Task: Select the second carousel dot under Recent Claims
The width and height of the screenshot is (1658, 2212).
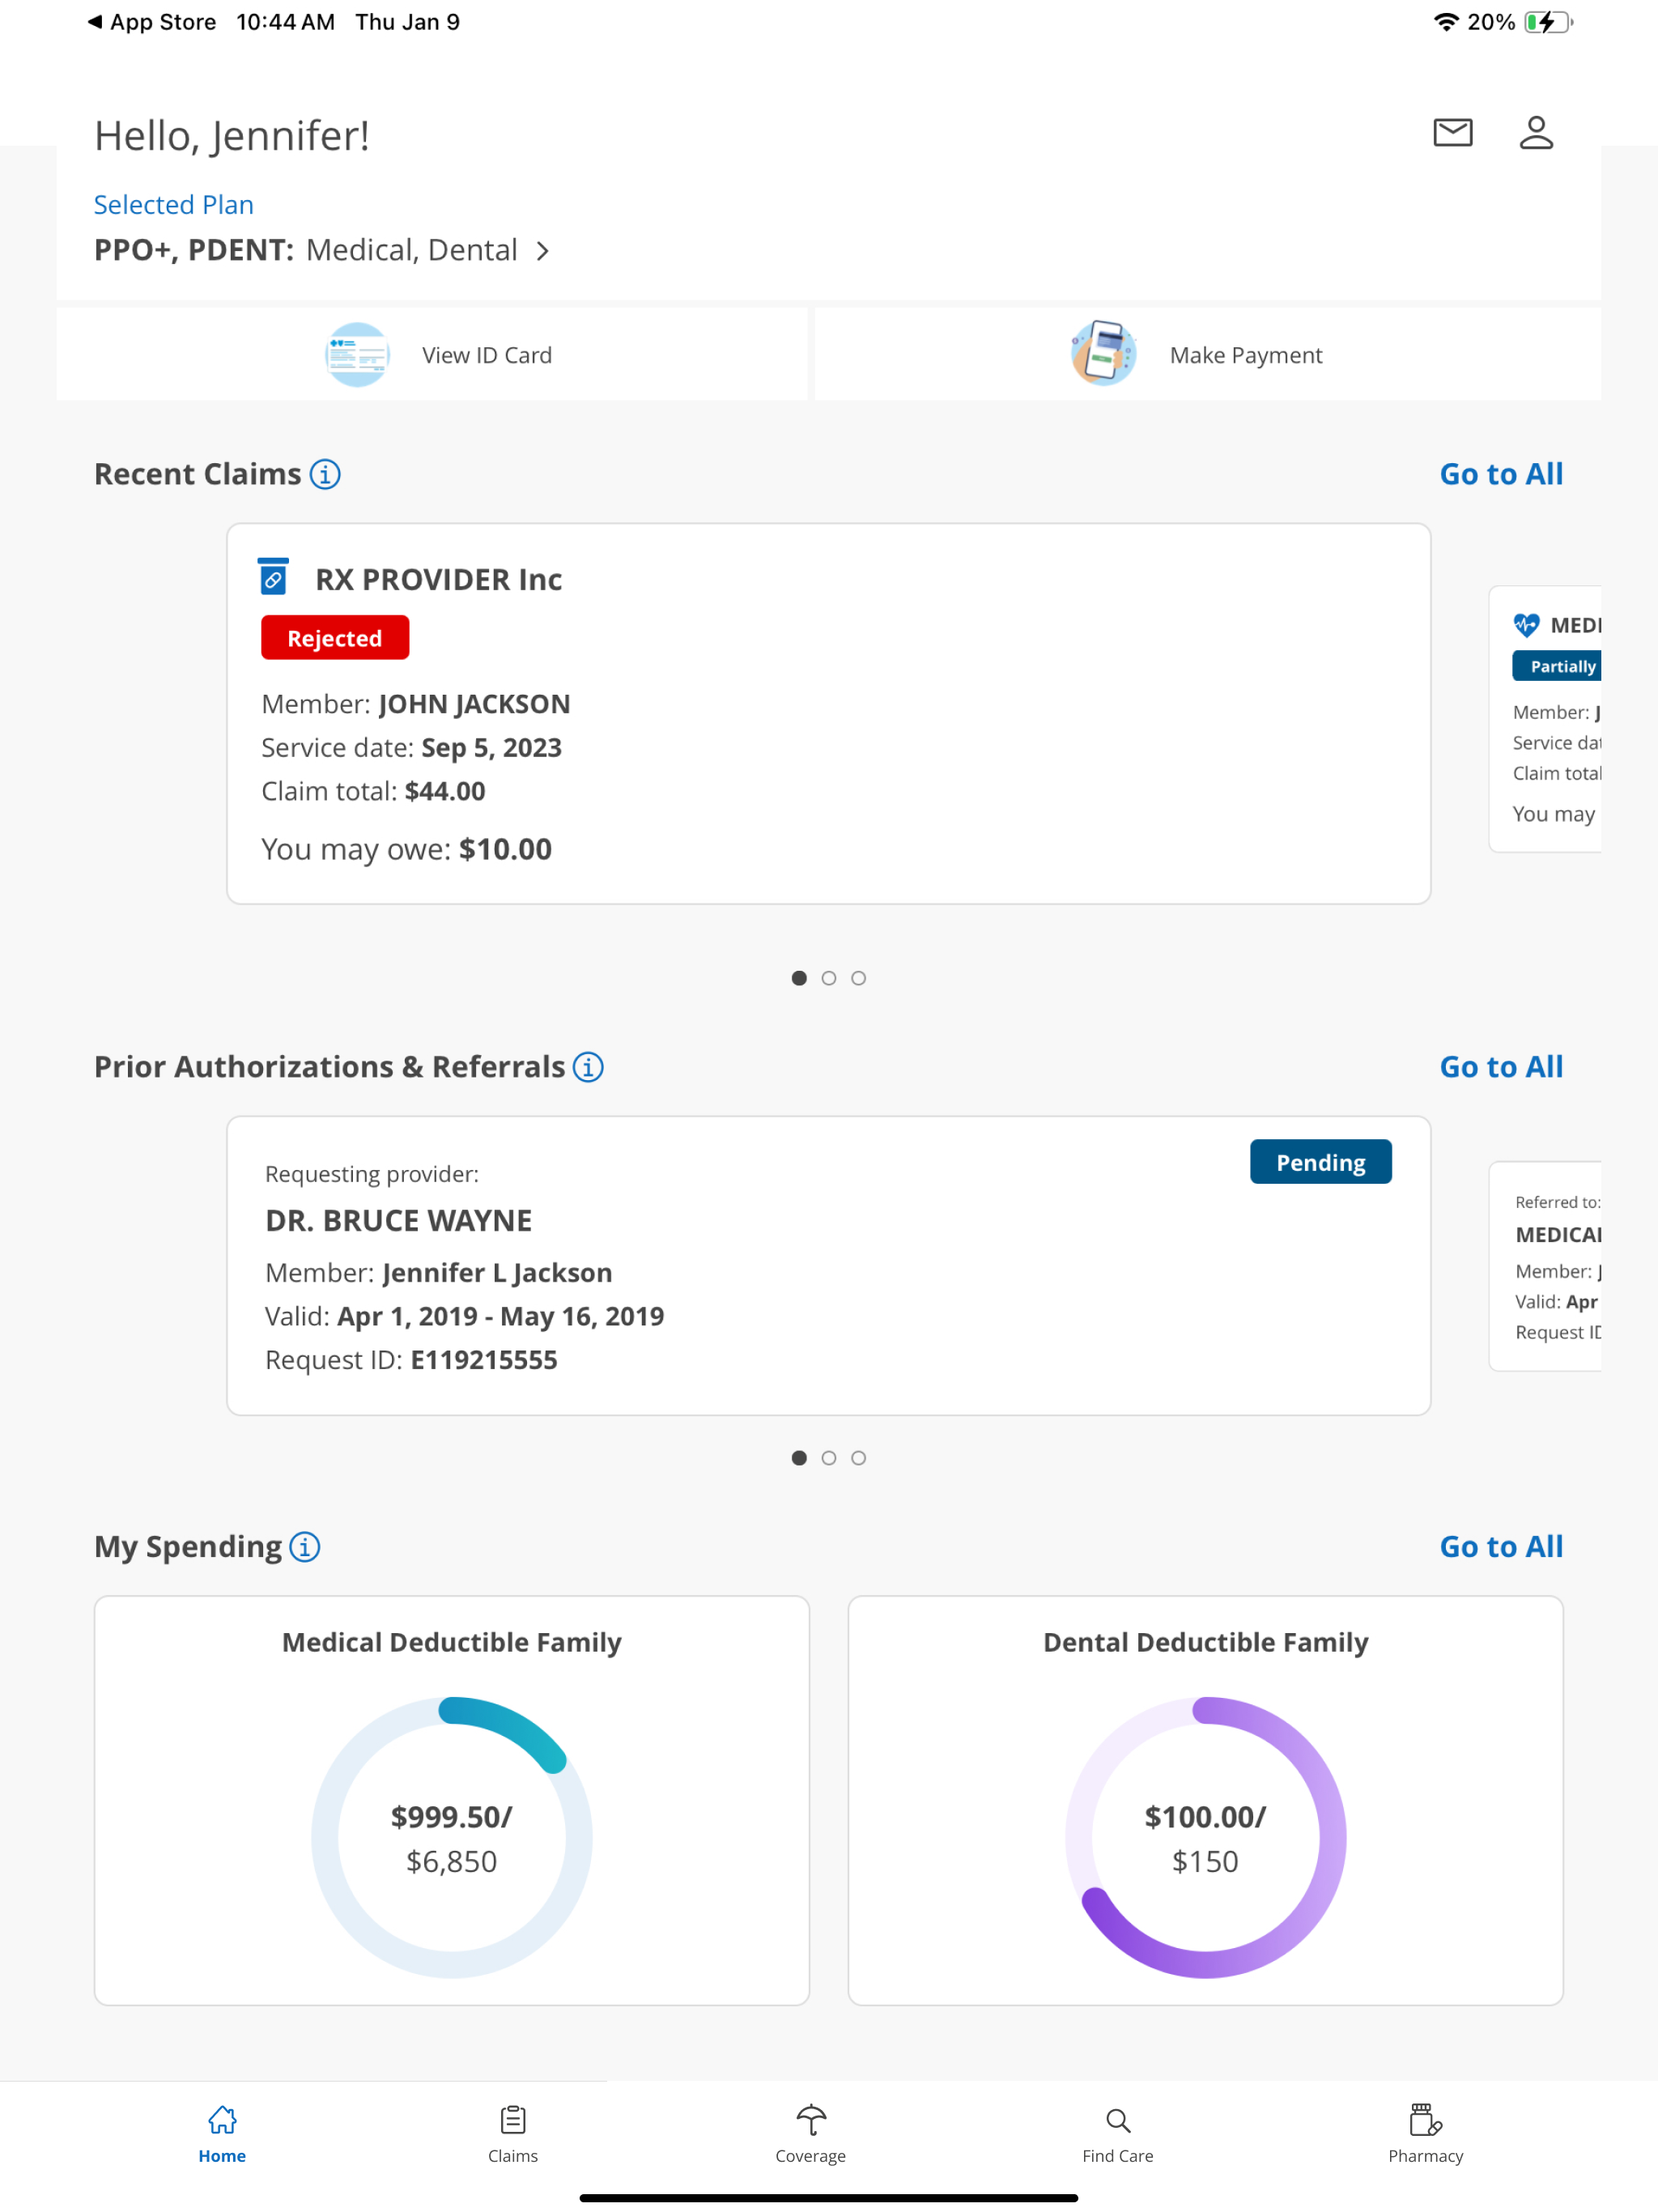Action: click(829, 978)
